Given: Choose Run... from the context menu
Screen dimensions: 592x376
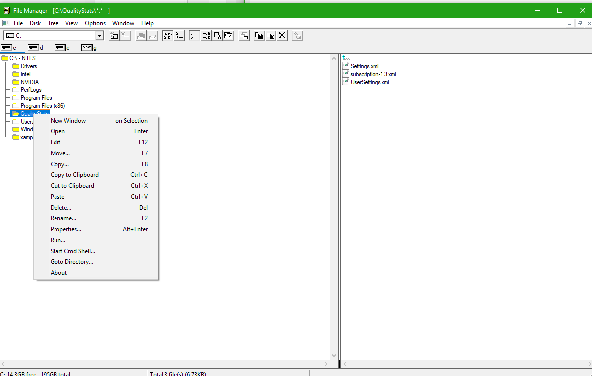Looking at the screenshot, I should coord(96,240).
